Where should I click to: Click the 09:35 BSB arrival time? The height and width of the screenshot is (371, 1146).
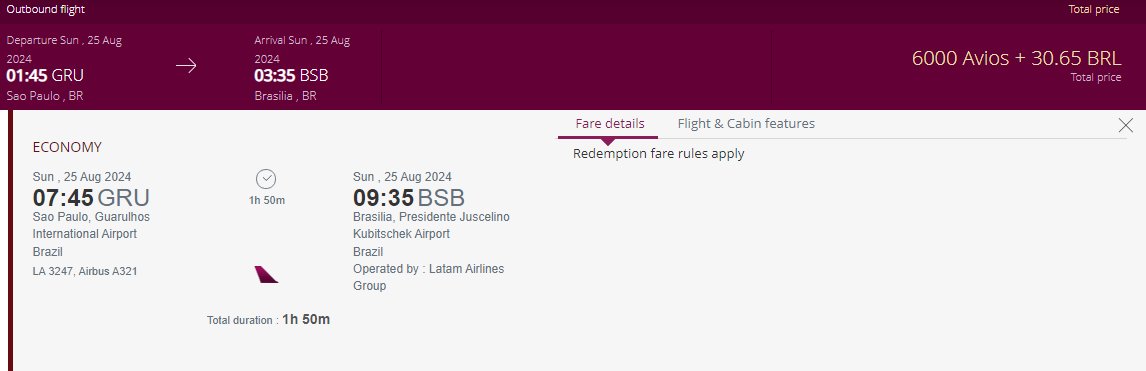(x=409, y=198)
